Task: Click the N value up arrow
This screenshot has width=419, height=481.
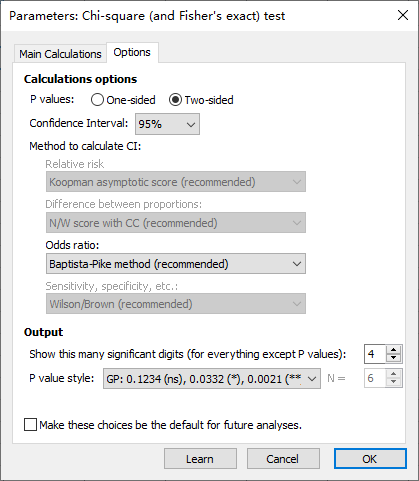Action: pos(394,374)
